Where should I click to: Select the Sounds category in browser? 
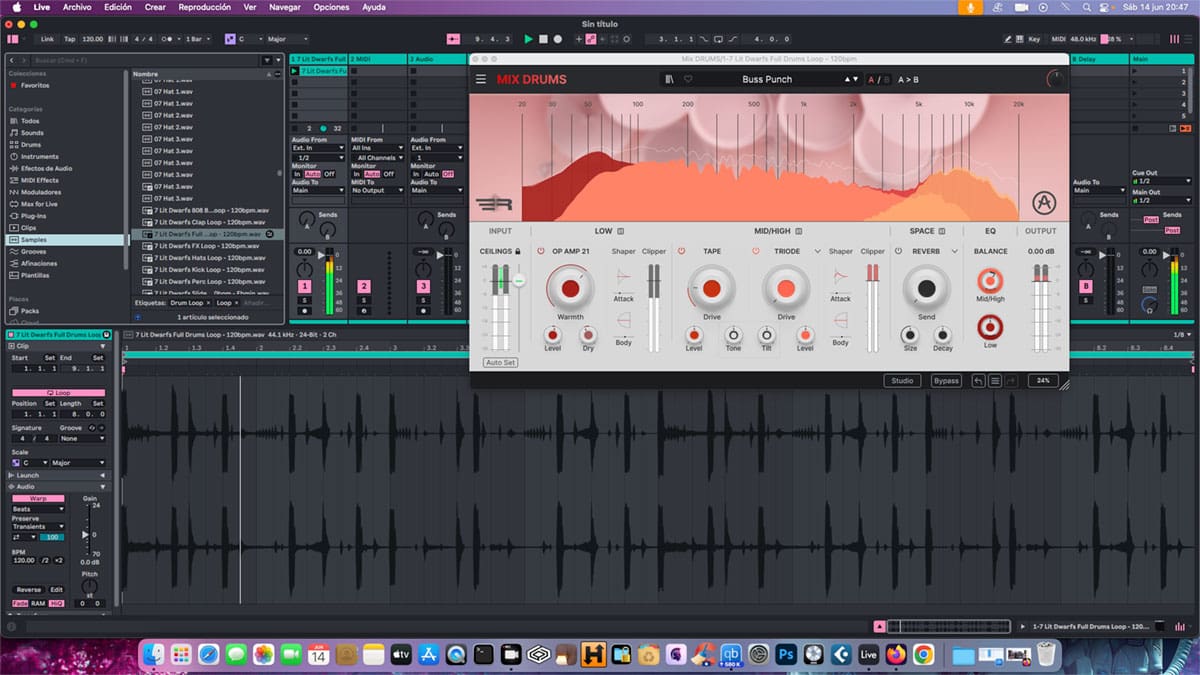pos(33,133)
